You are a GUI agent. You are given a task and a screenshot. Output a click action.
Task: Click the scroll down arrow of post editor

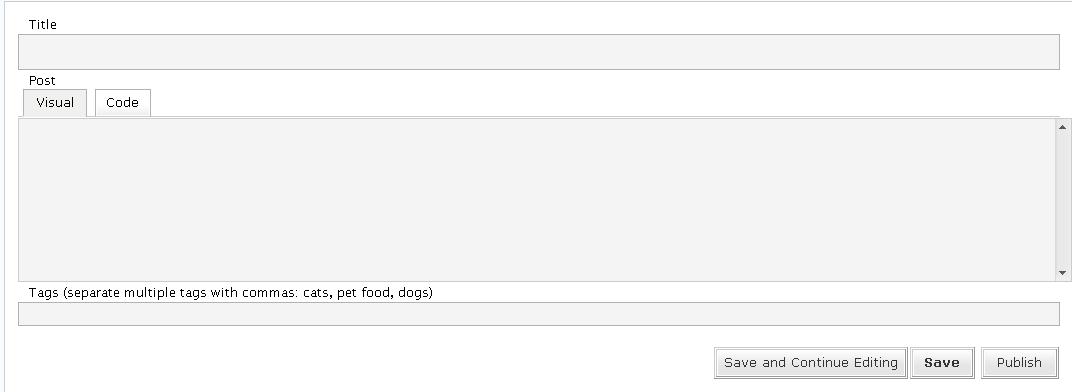point(1062,272)
